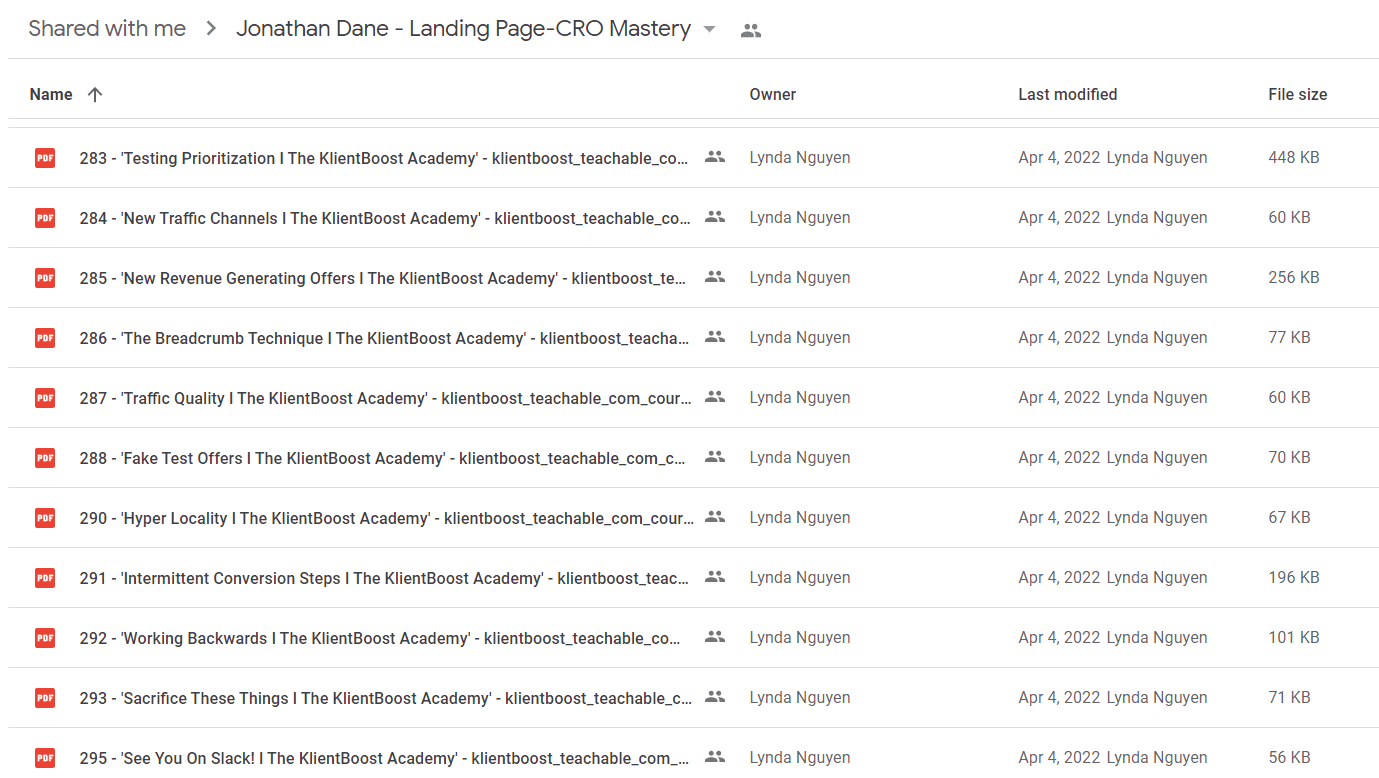This screenshot has height=778, width=1379.
Task: Click PDF icon of file 290 Hyper Locality
Action: 45,518
